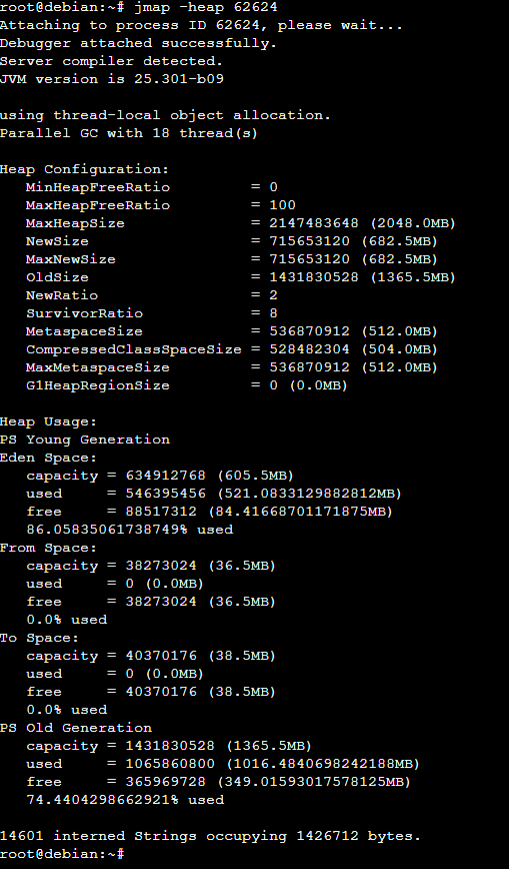This screenshot has width=509, height=869.
Task: Click the CompressedClassSpaceSize label
Action: 134,349
